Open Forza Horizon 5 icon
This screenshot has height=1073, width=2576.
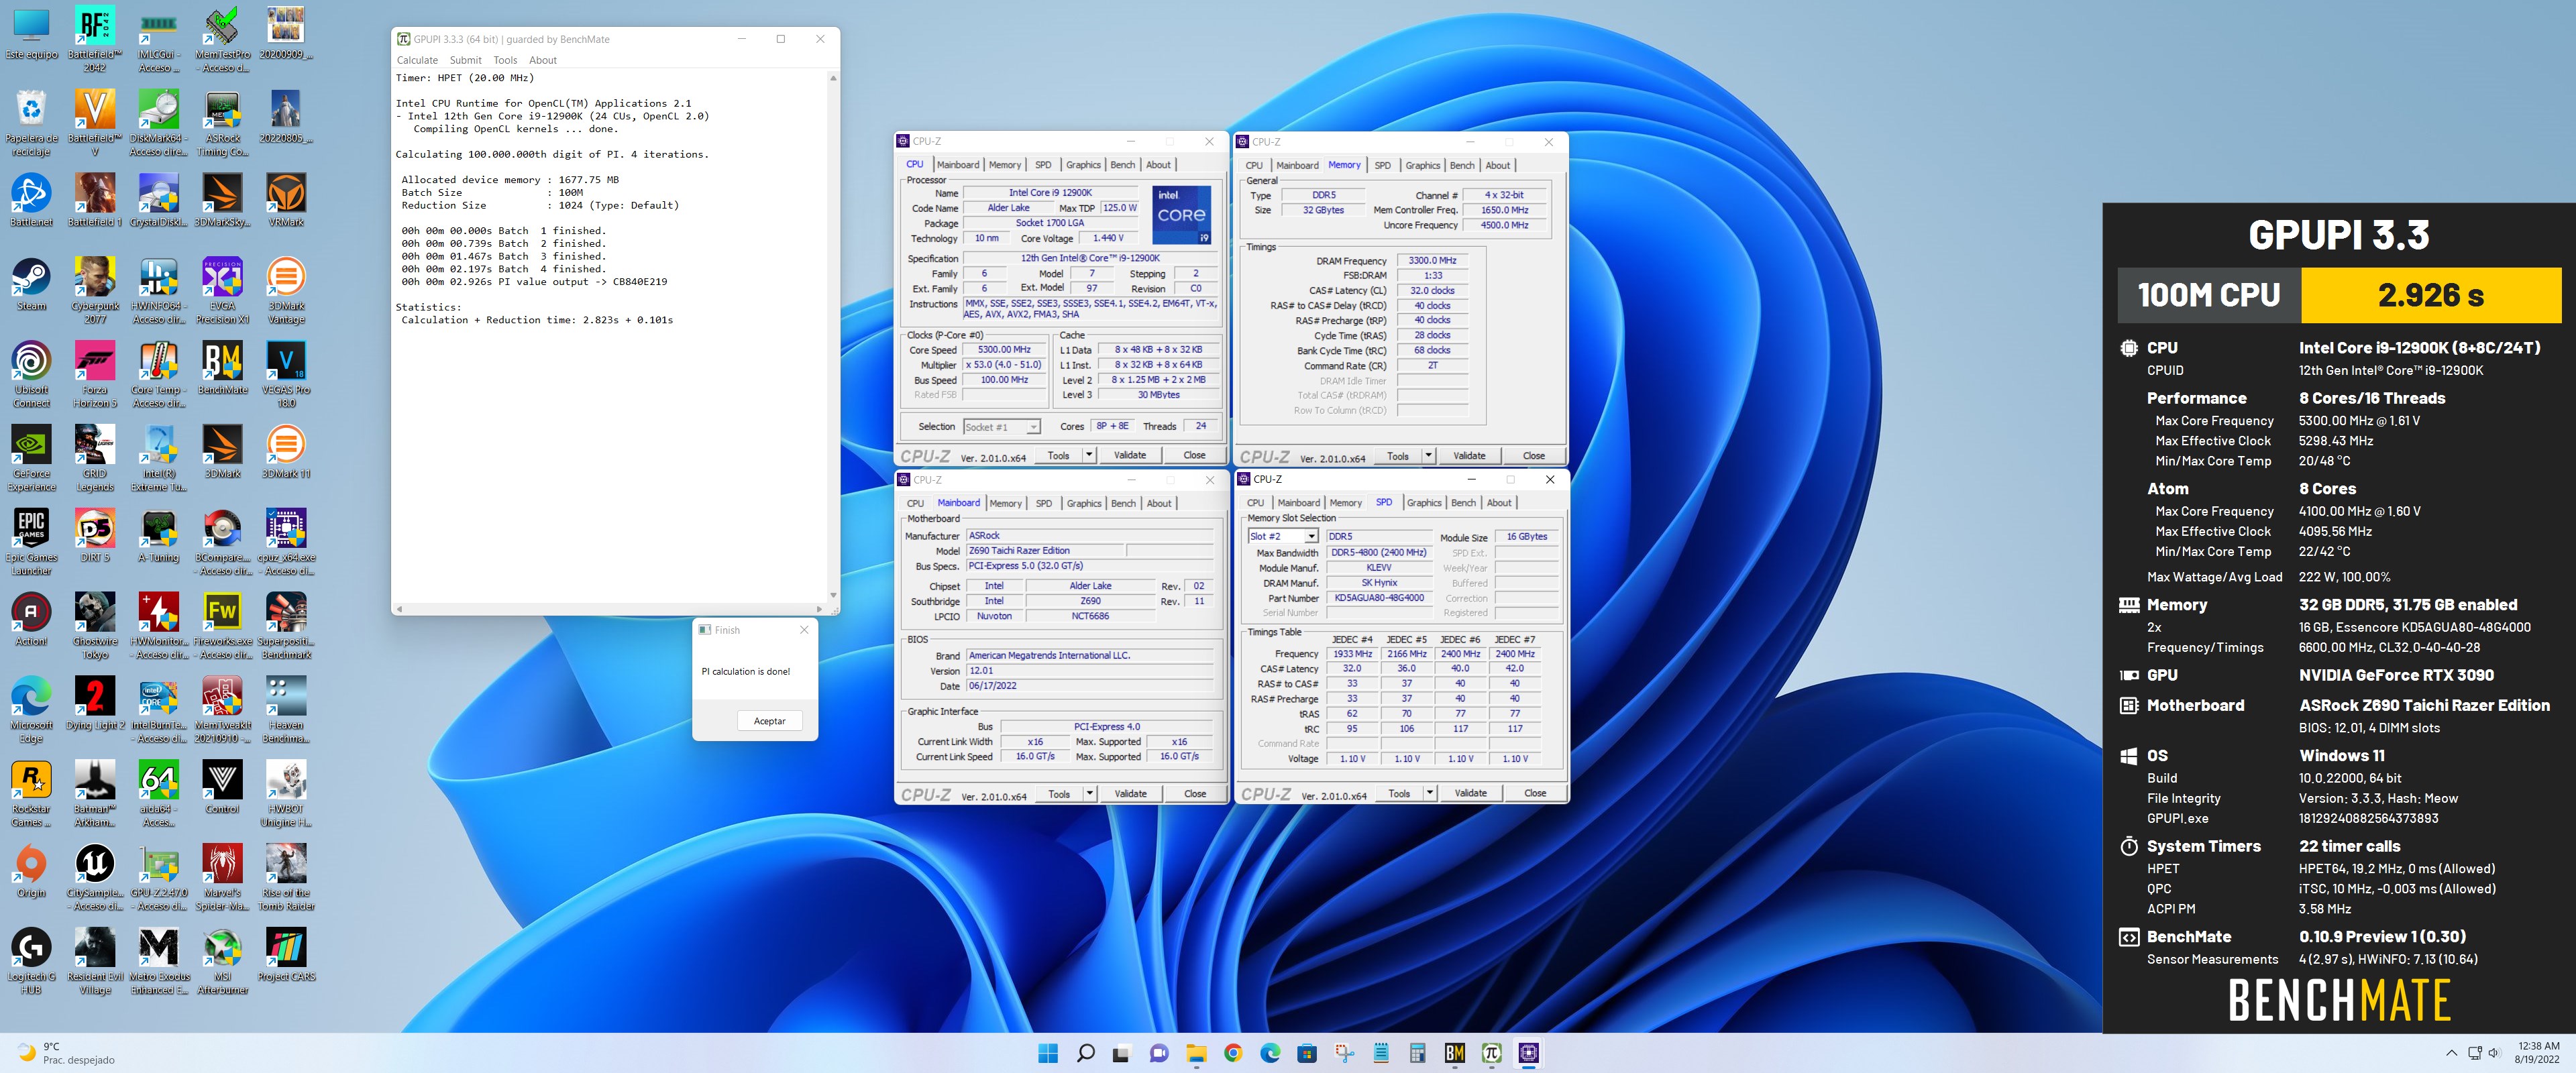95,374
